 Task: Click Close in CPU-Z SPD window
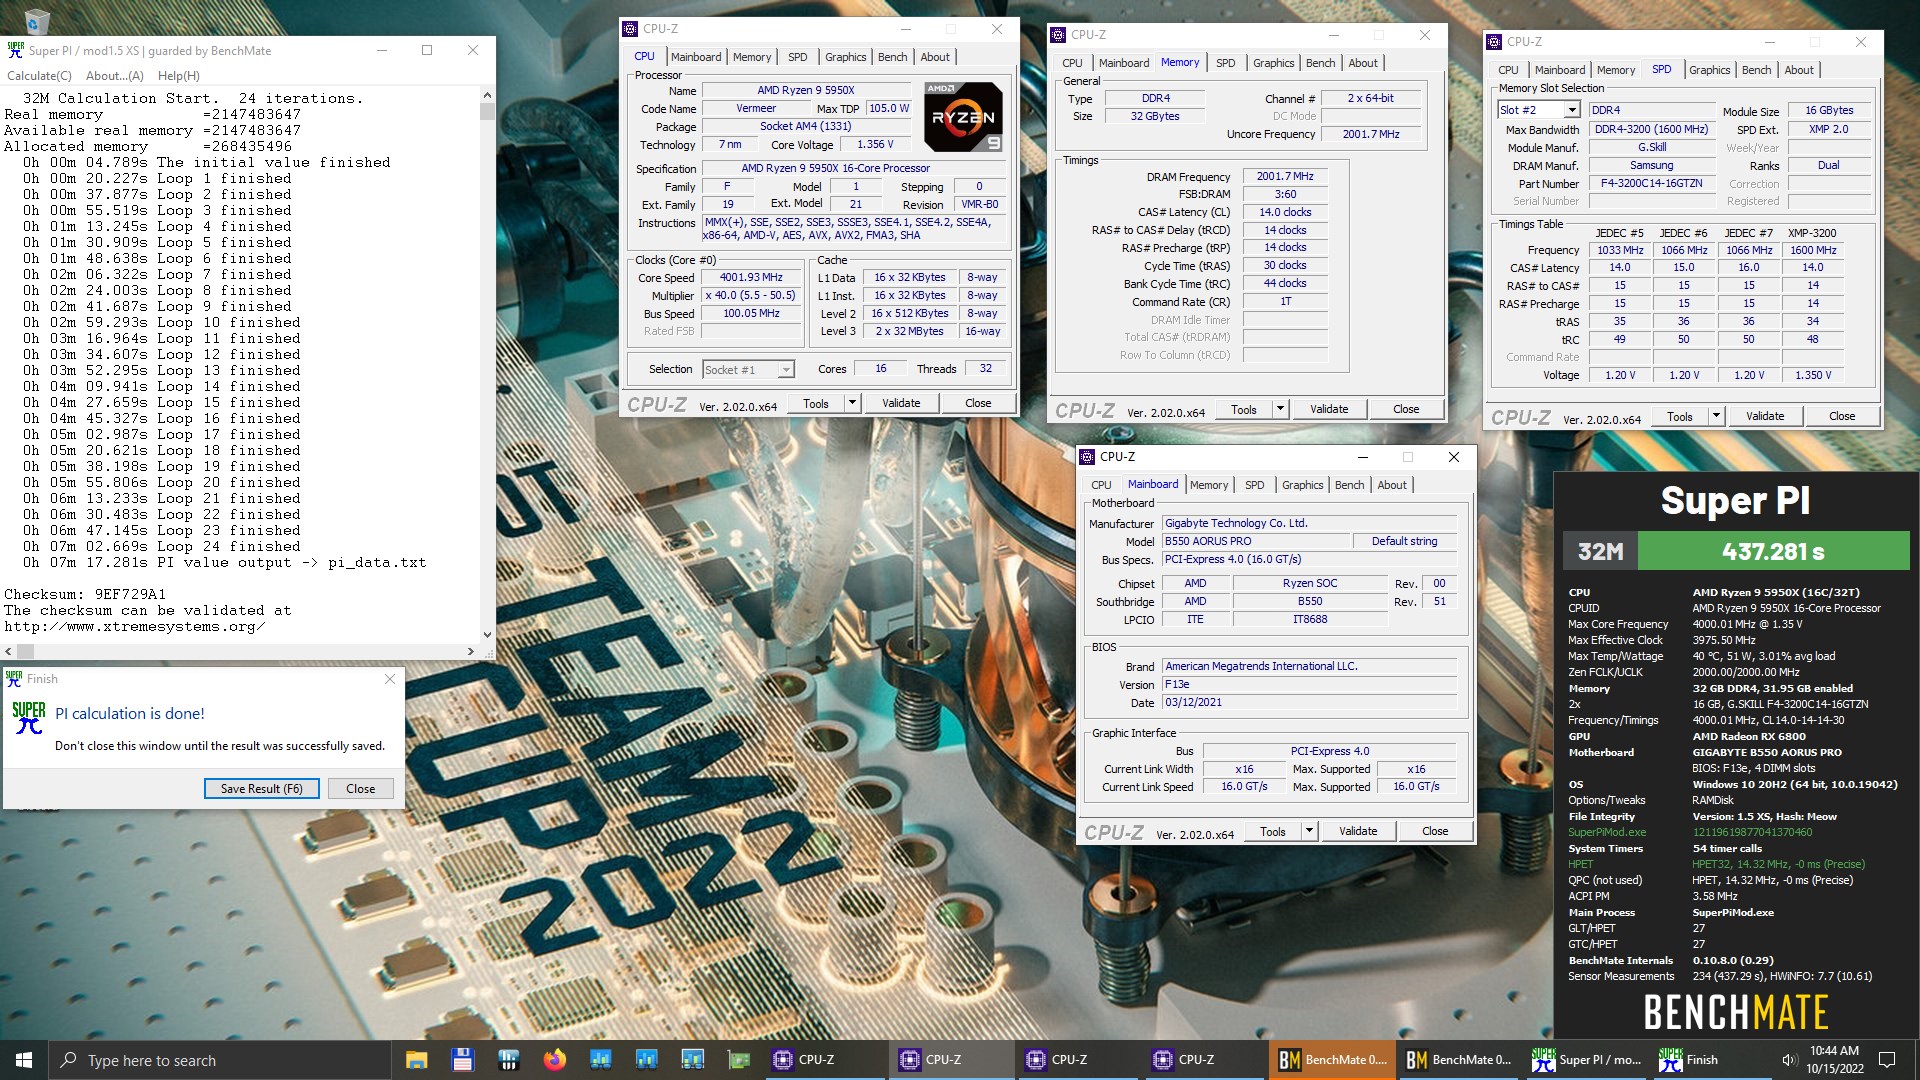(1842, 416)
